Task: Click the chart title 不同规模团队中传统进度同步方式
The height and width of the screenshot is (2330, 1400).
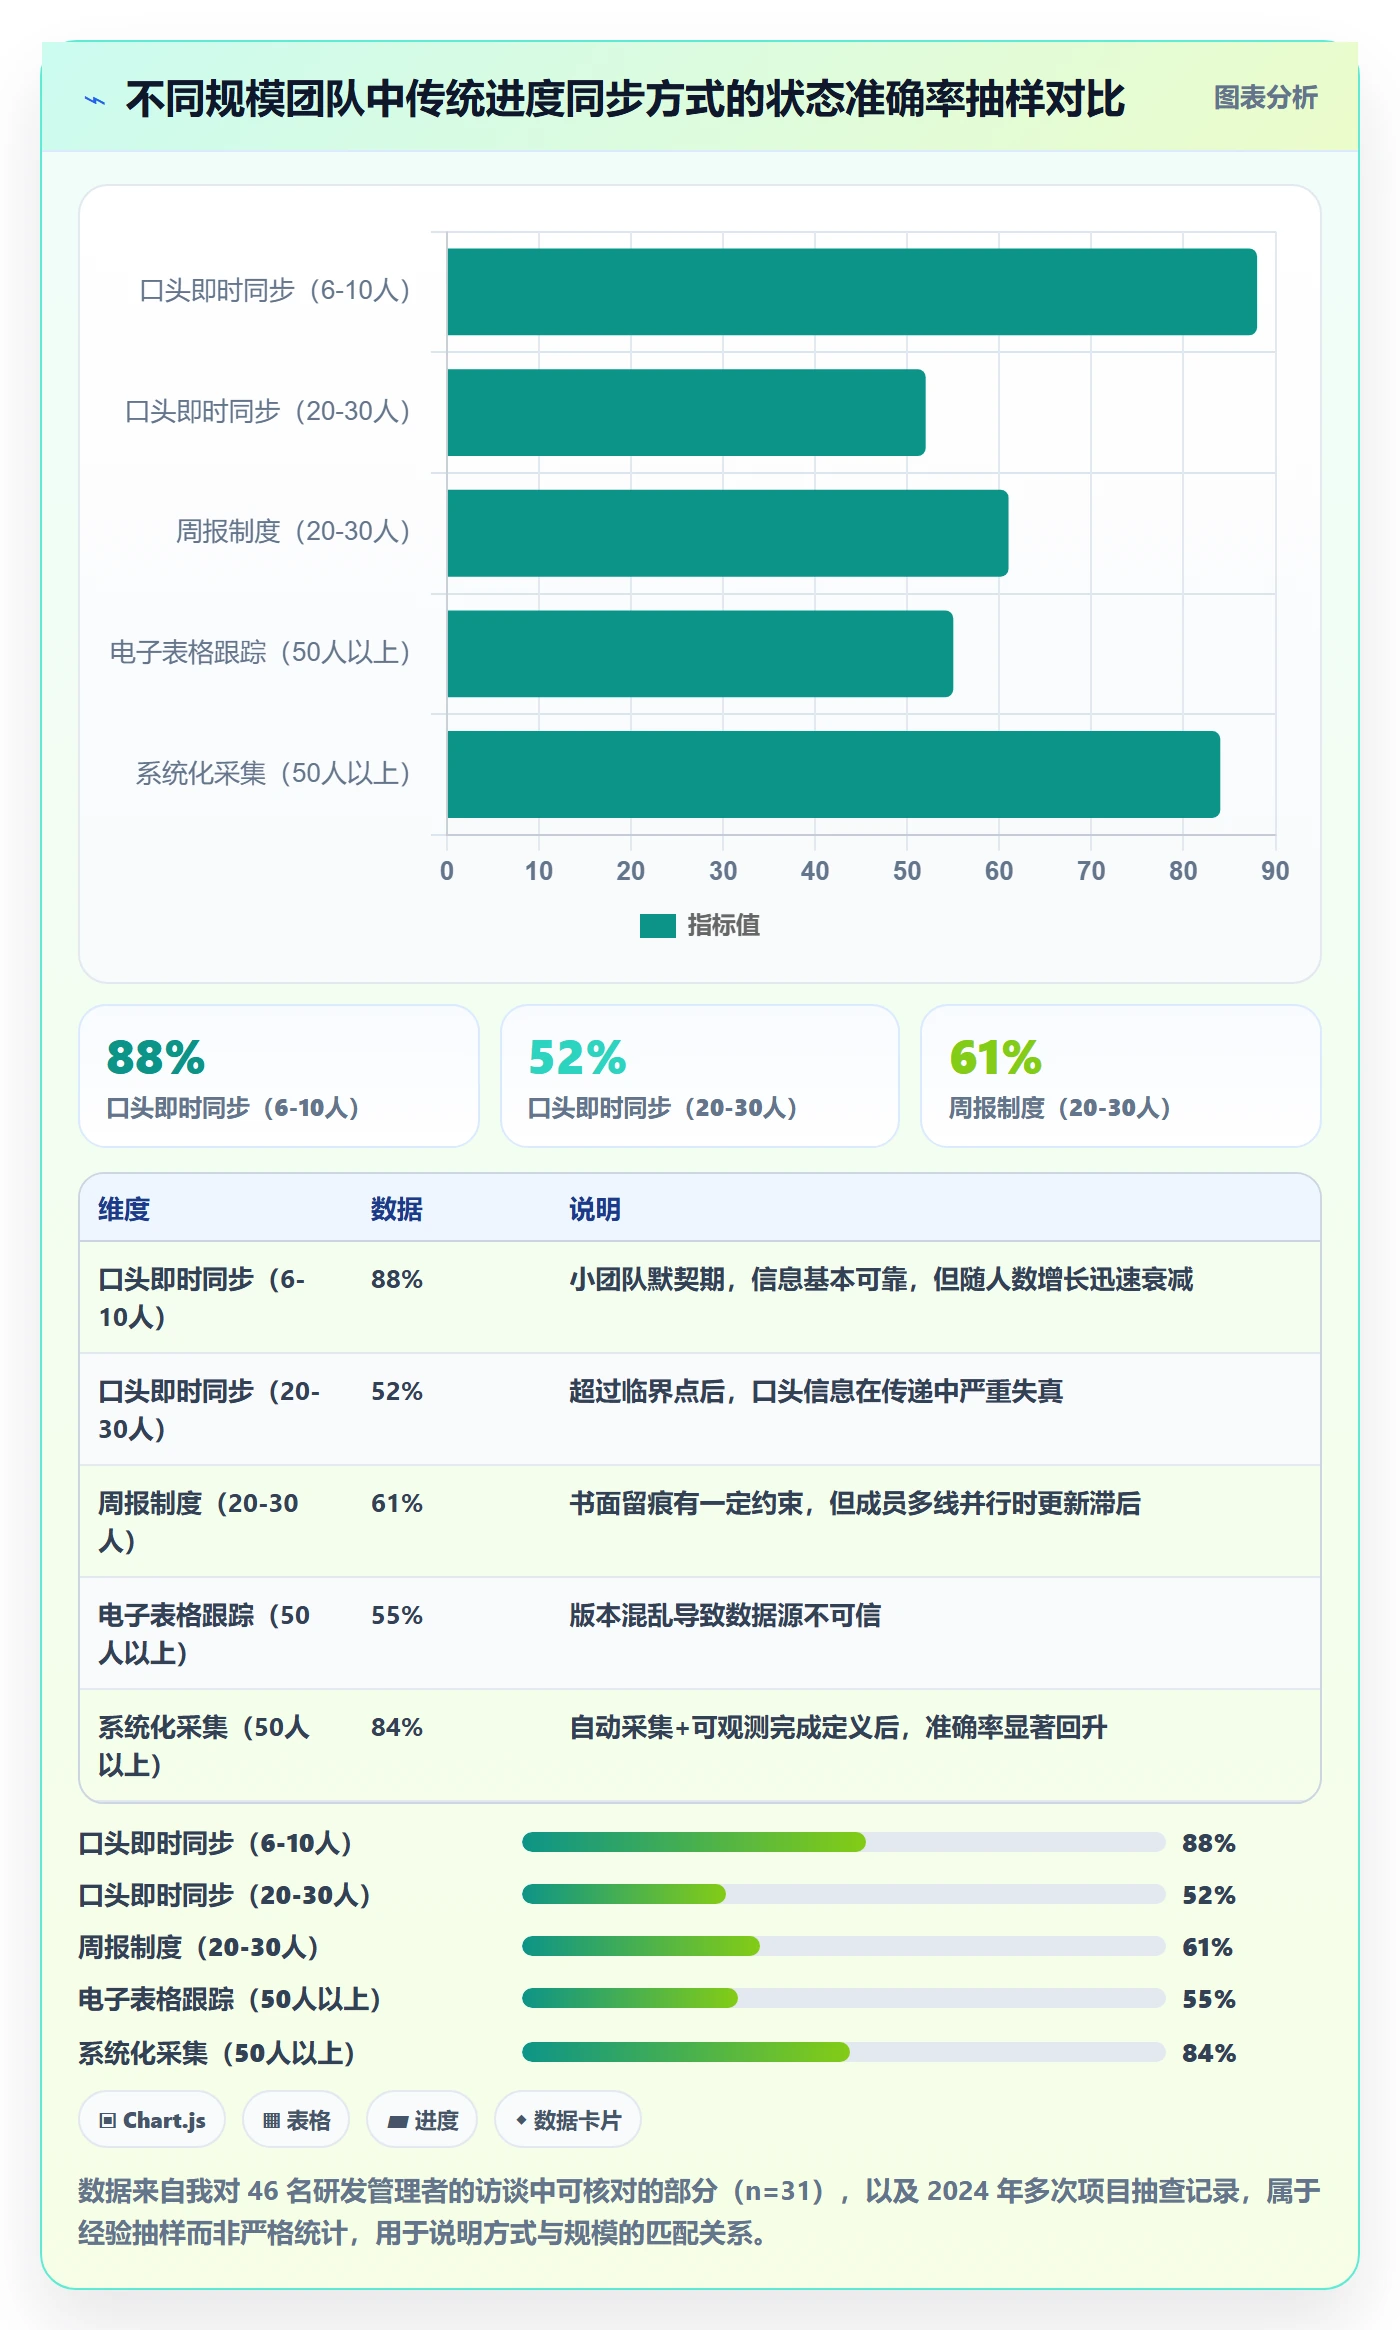Action: pos(625,99)
